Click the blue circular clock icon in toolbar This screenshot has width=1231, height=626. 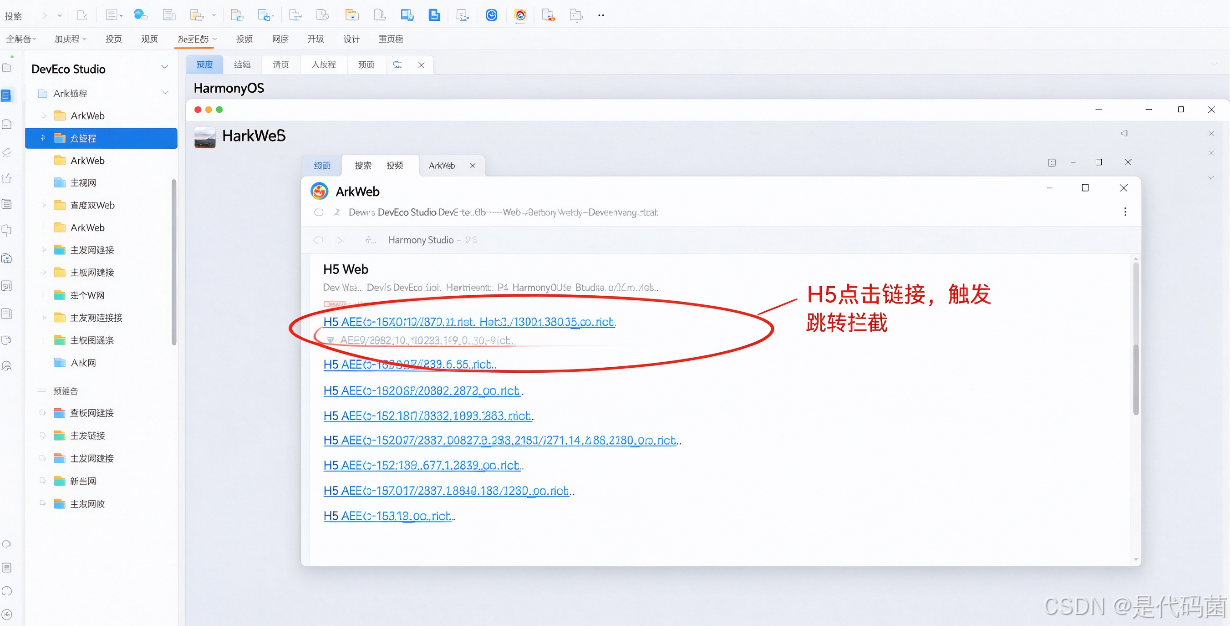click(x=492, y=15)
